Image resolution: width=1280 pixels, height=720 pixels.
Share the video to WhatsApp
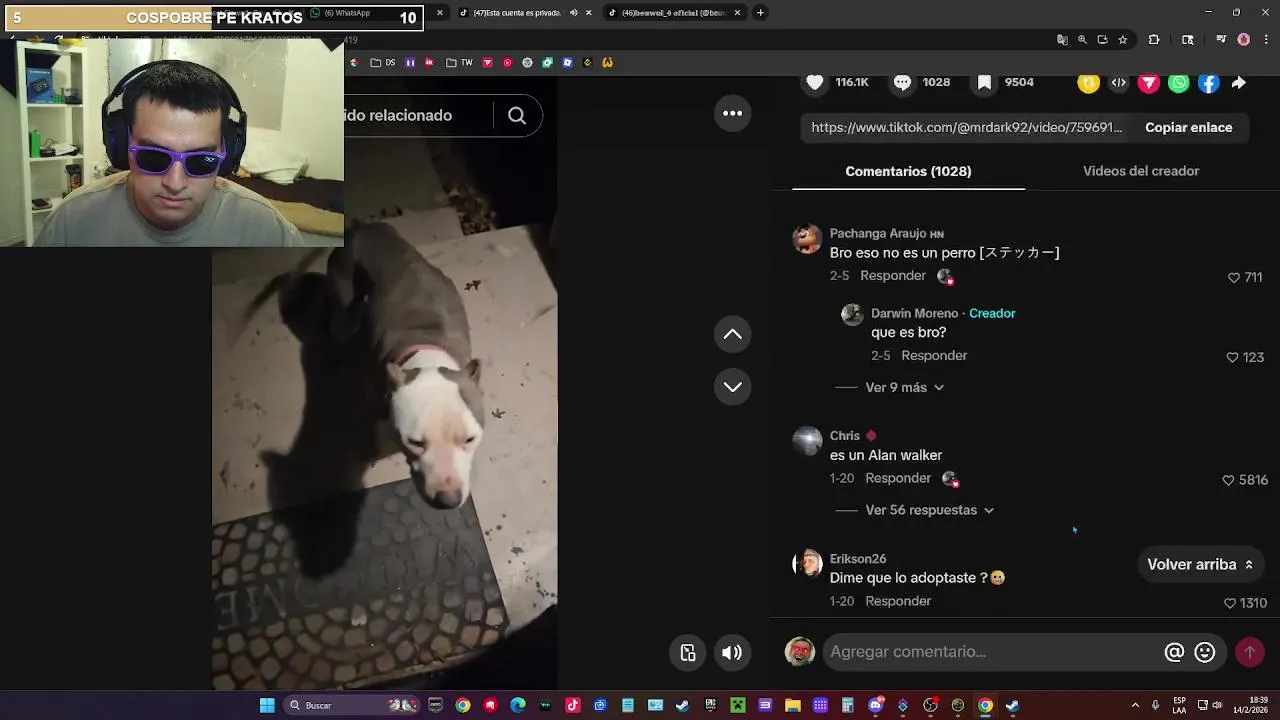point(1179,83)
